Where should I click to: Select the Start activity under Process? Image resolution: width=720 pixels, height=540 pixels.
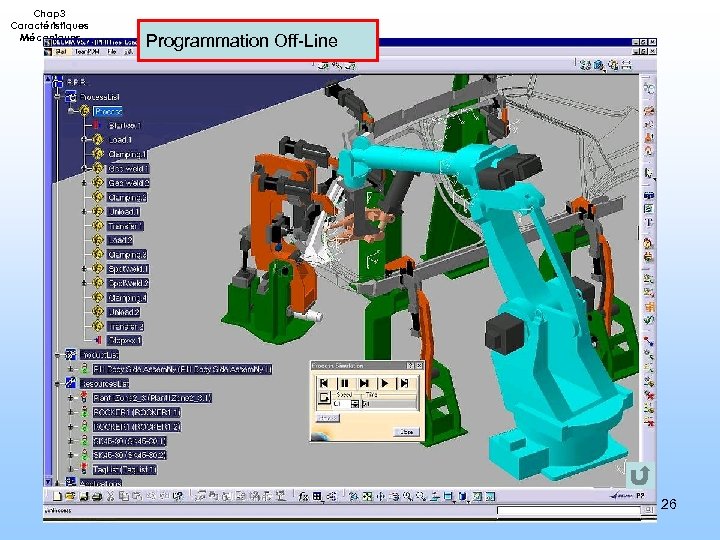124,125
